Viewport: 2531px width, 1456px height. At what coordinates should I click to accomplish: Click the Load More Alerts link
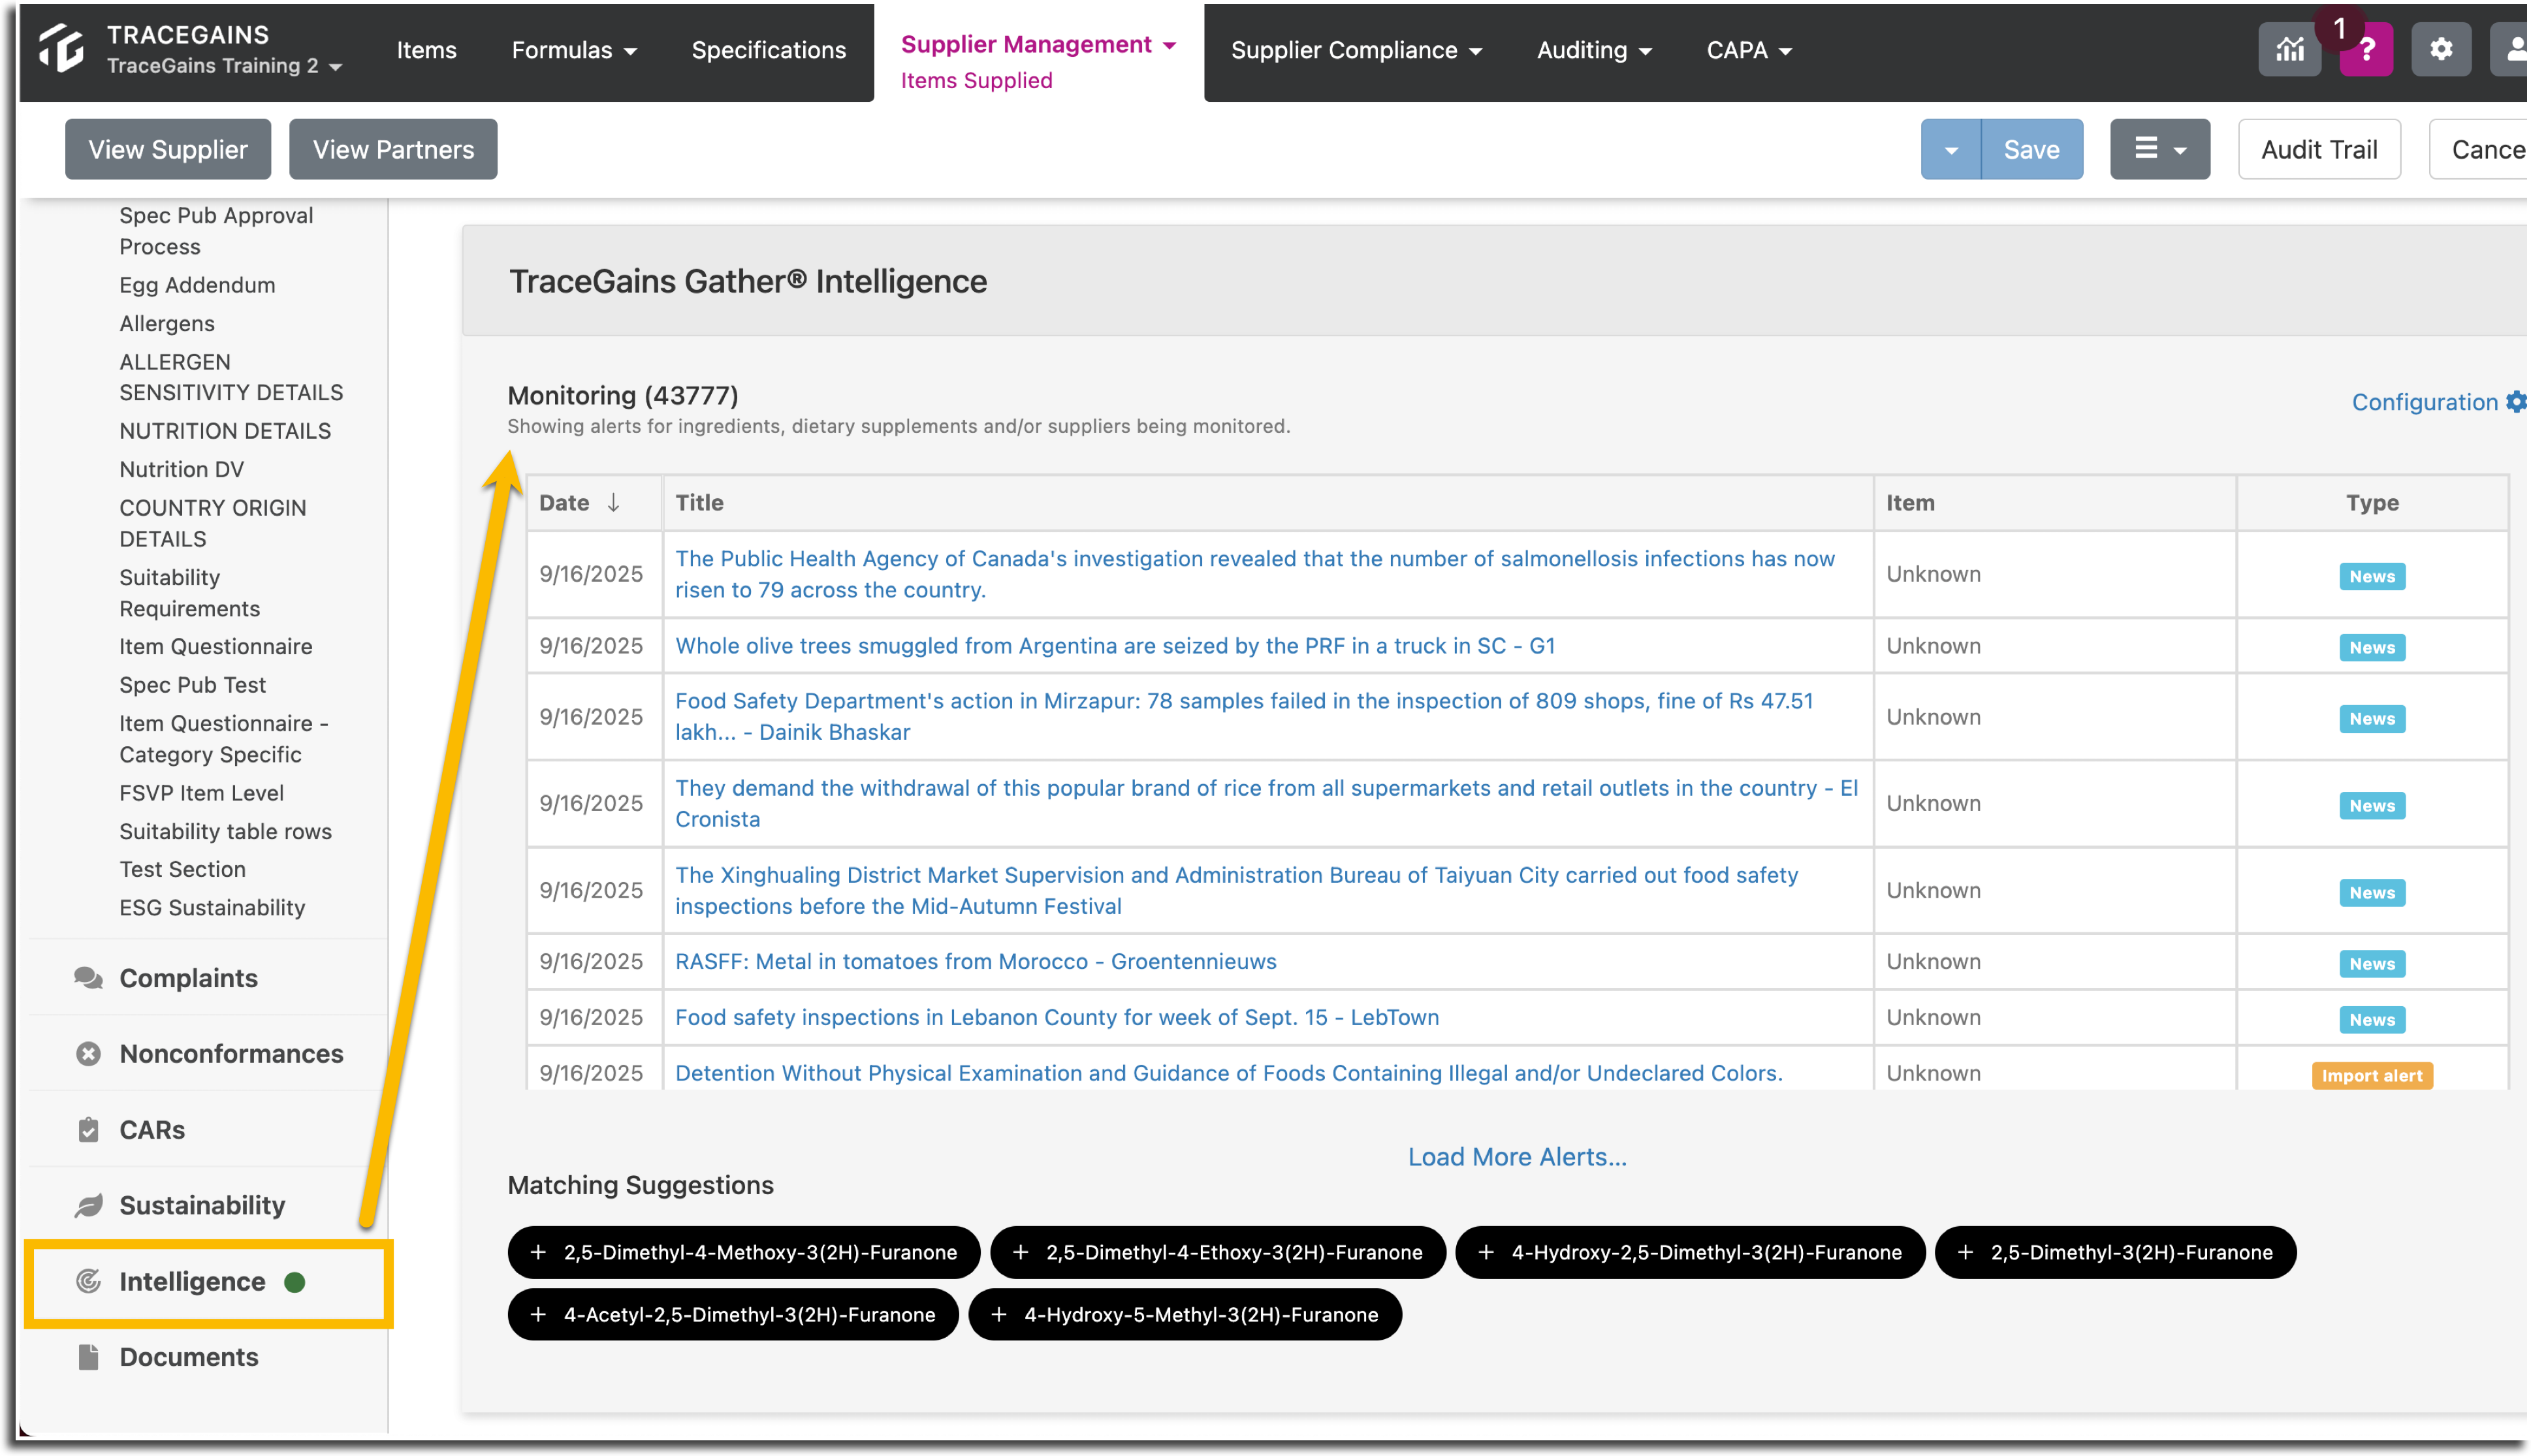[1517, 1157]
